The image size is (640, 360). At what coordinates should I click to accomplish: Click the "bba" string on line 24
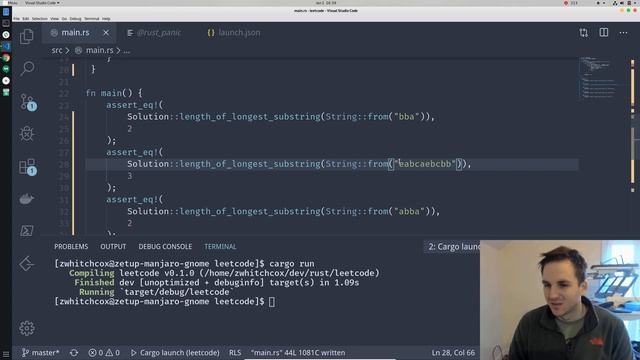[x=407, y=117]
